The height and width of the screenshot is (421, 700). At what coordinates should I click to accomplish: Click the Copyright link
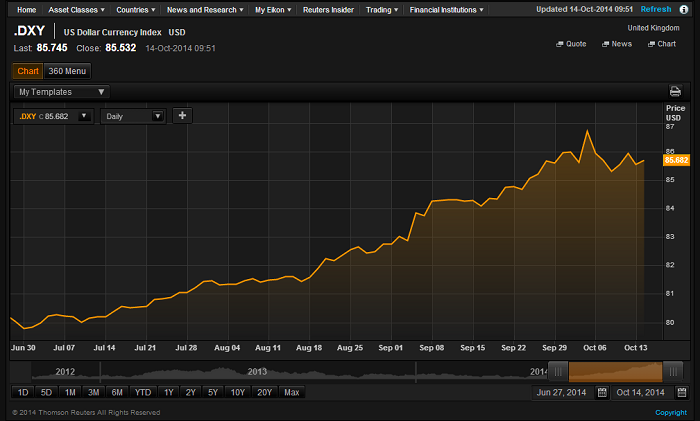pyautogui.click(x=671, y=413)
